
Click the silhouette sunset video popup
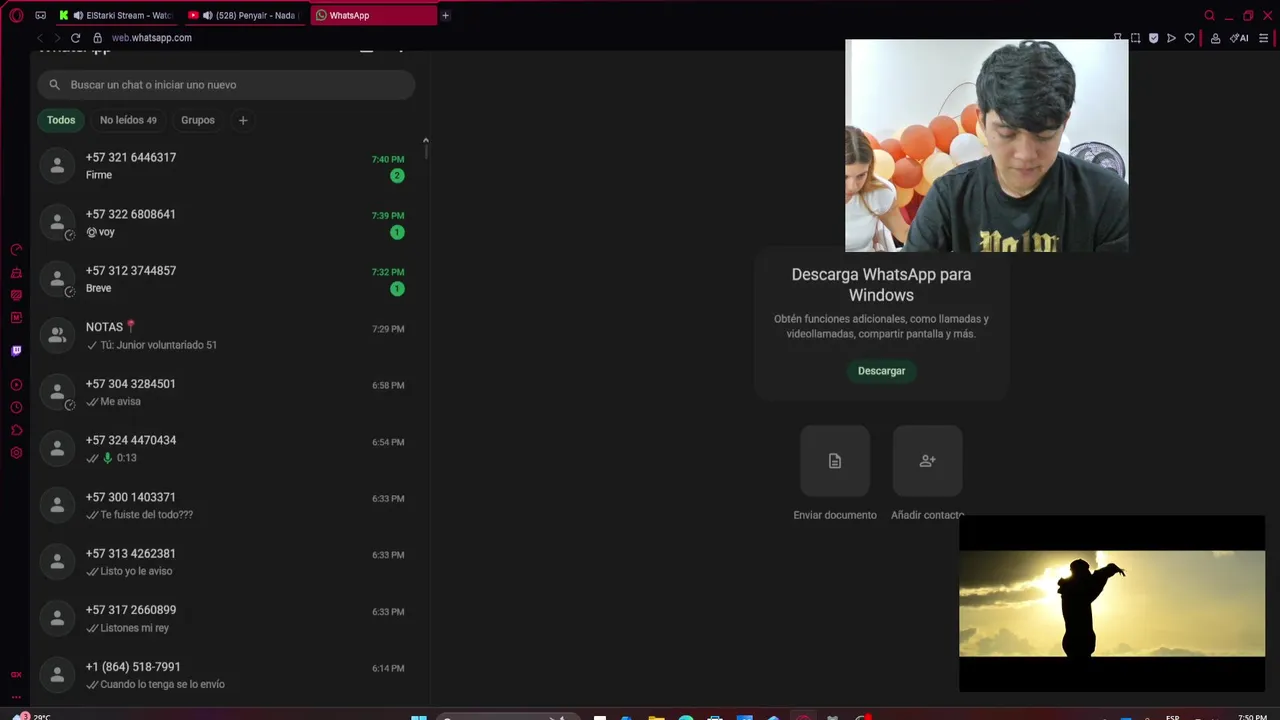1112,604
